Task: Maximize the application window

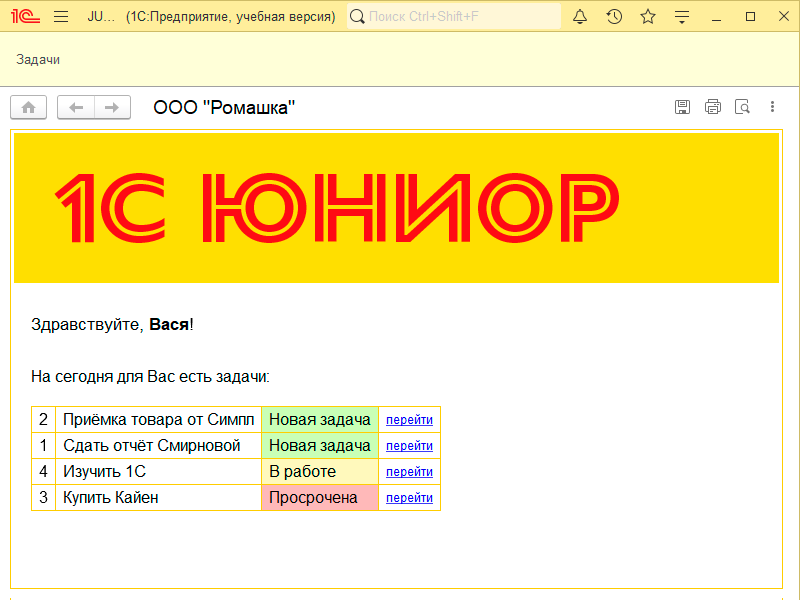Action: point(750,17)
